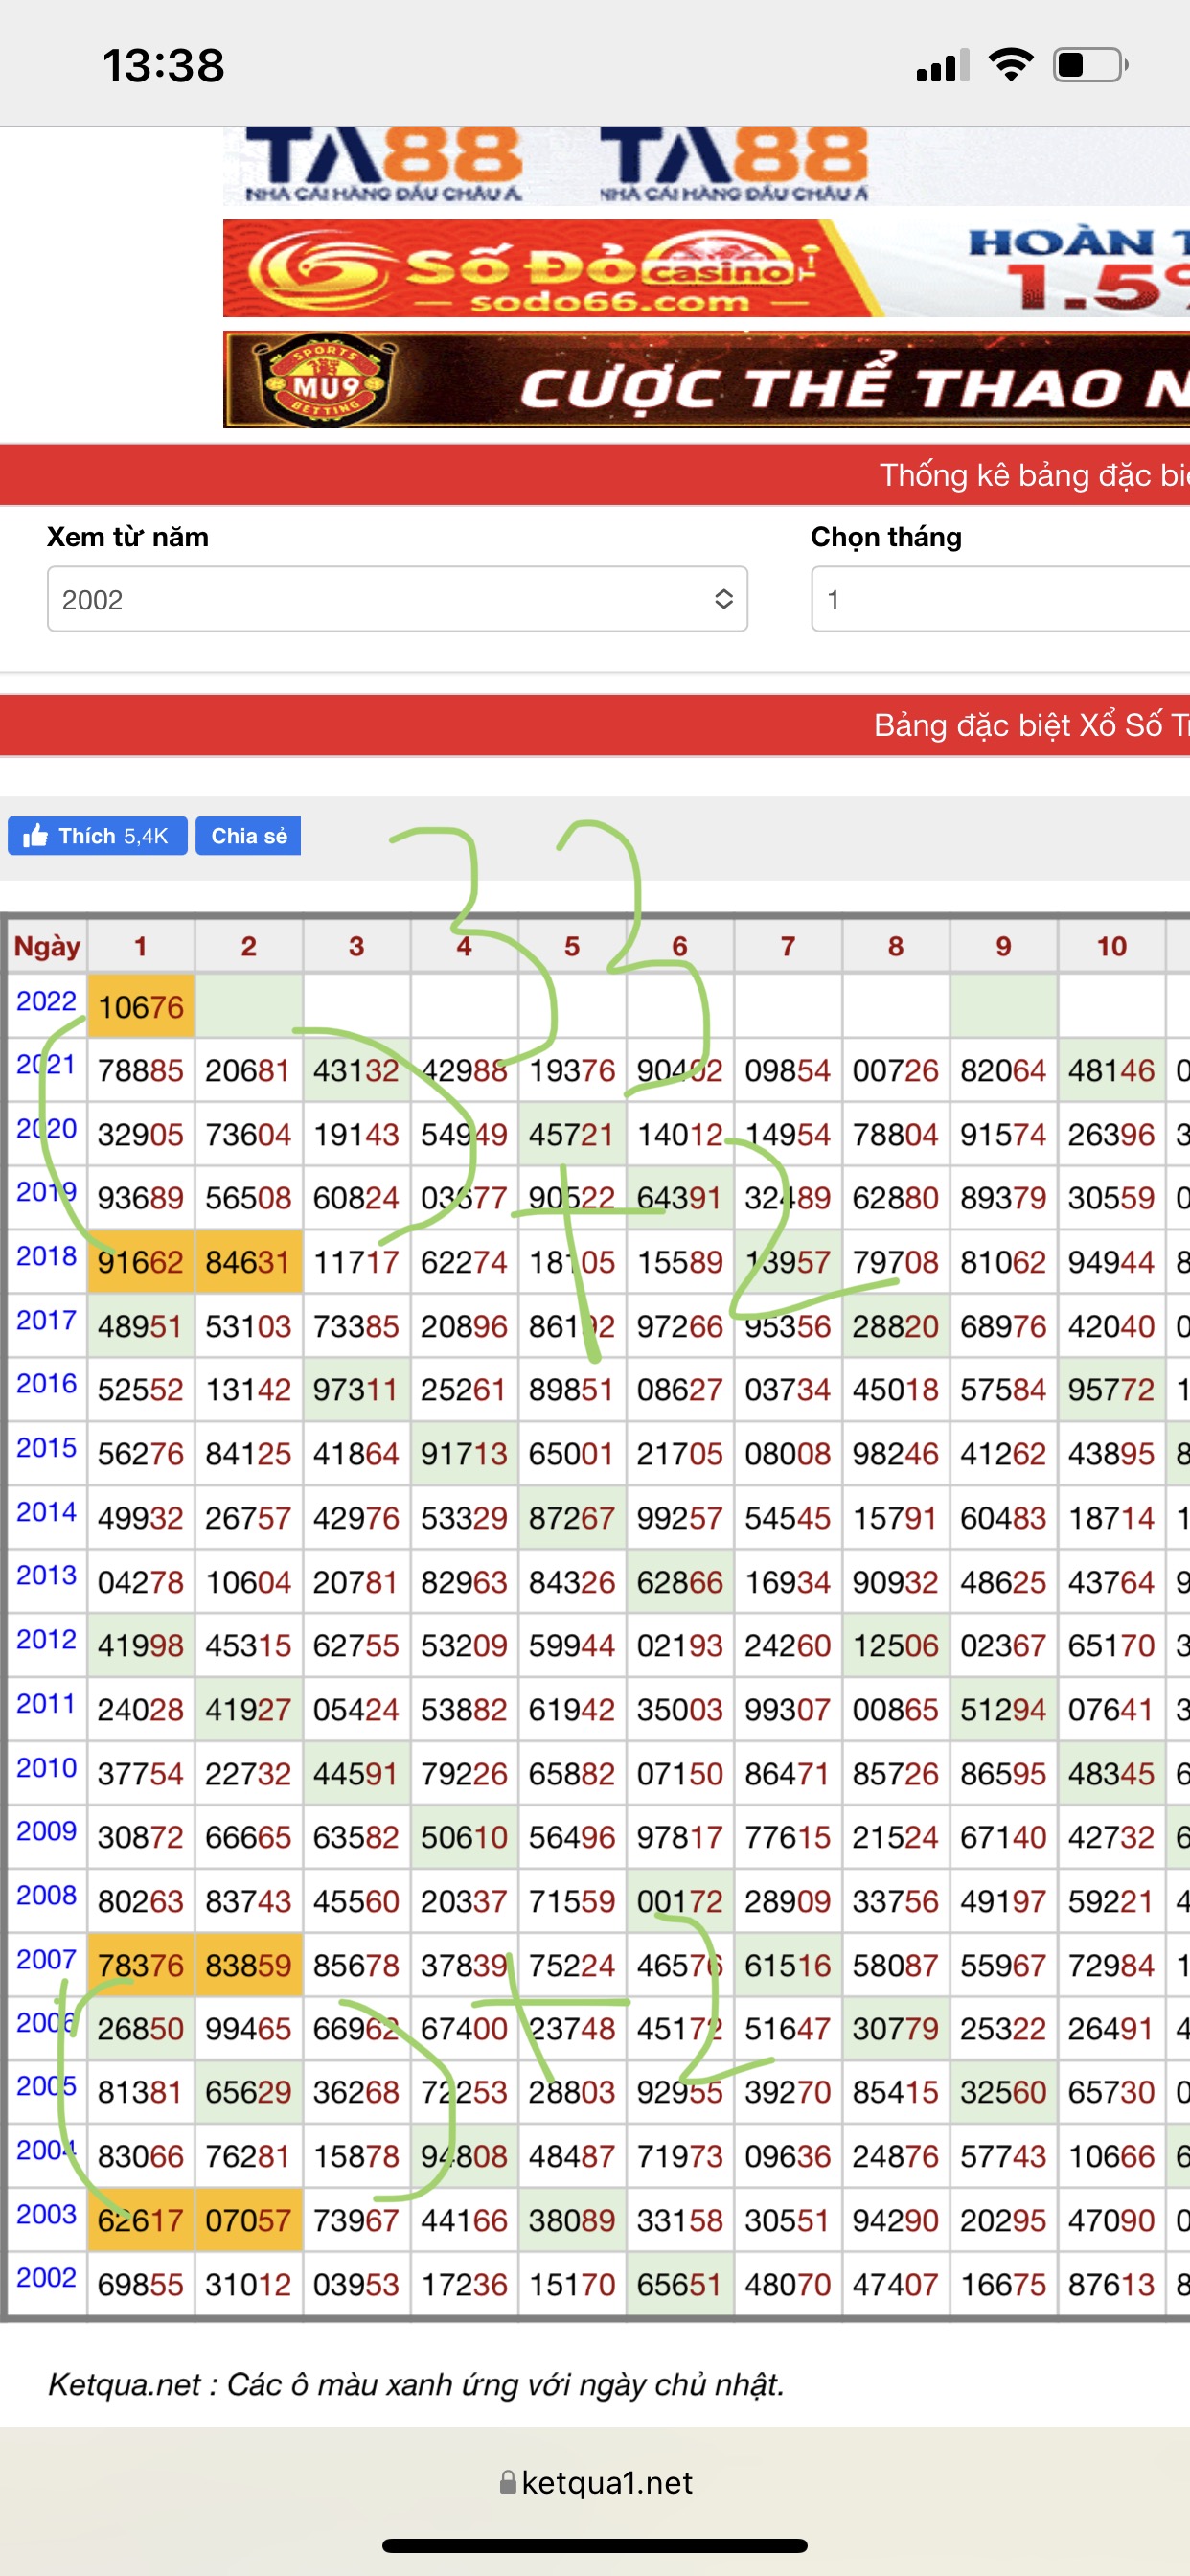Screen dimensions: 1190x2576
Task: Open the Chọn tháng dropdown
Action: pos(1000,599)
